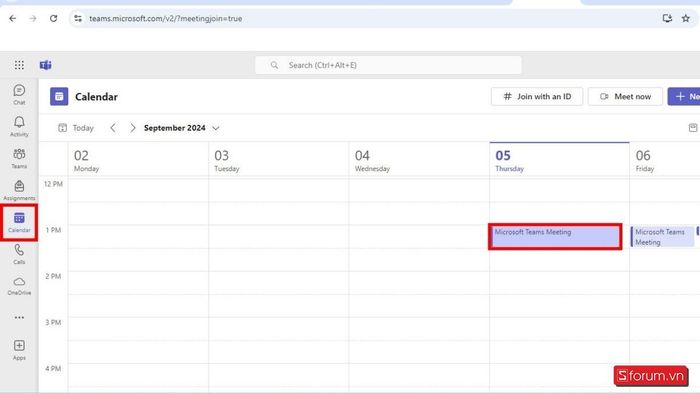Click the 3 PM time label

(x=53, y=322)
